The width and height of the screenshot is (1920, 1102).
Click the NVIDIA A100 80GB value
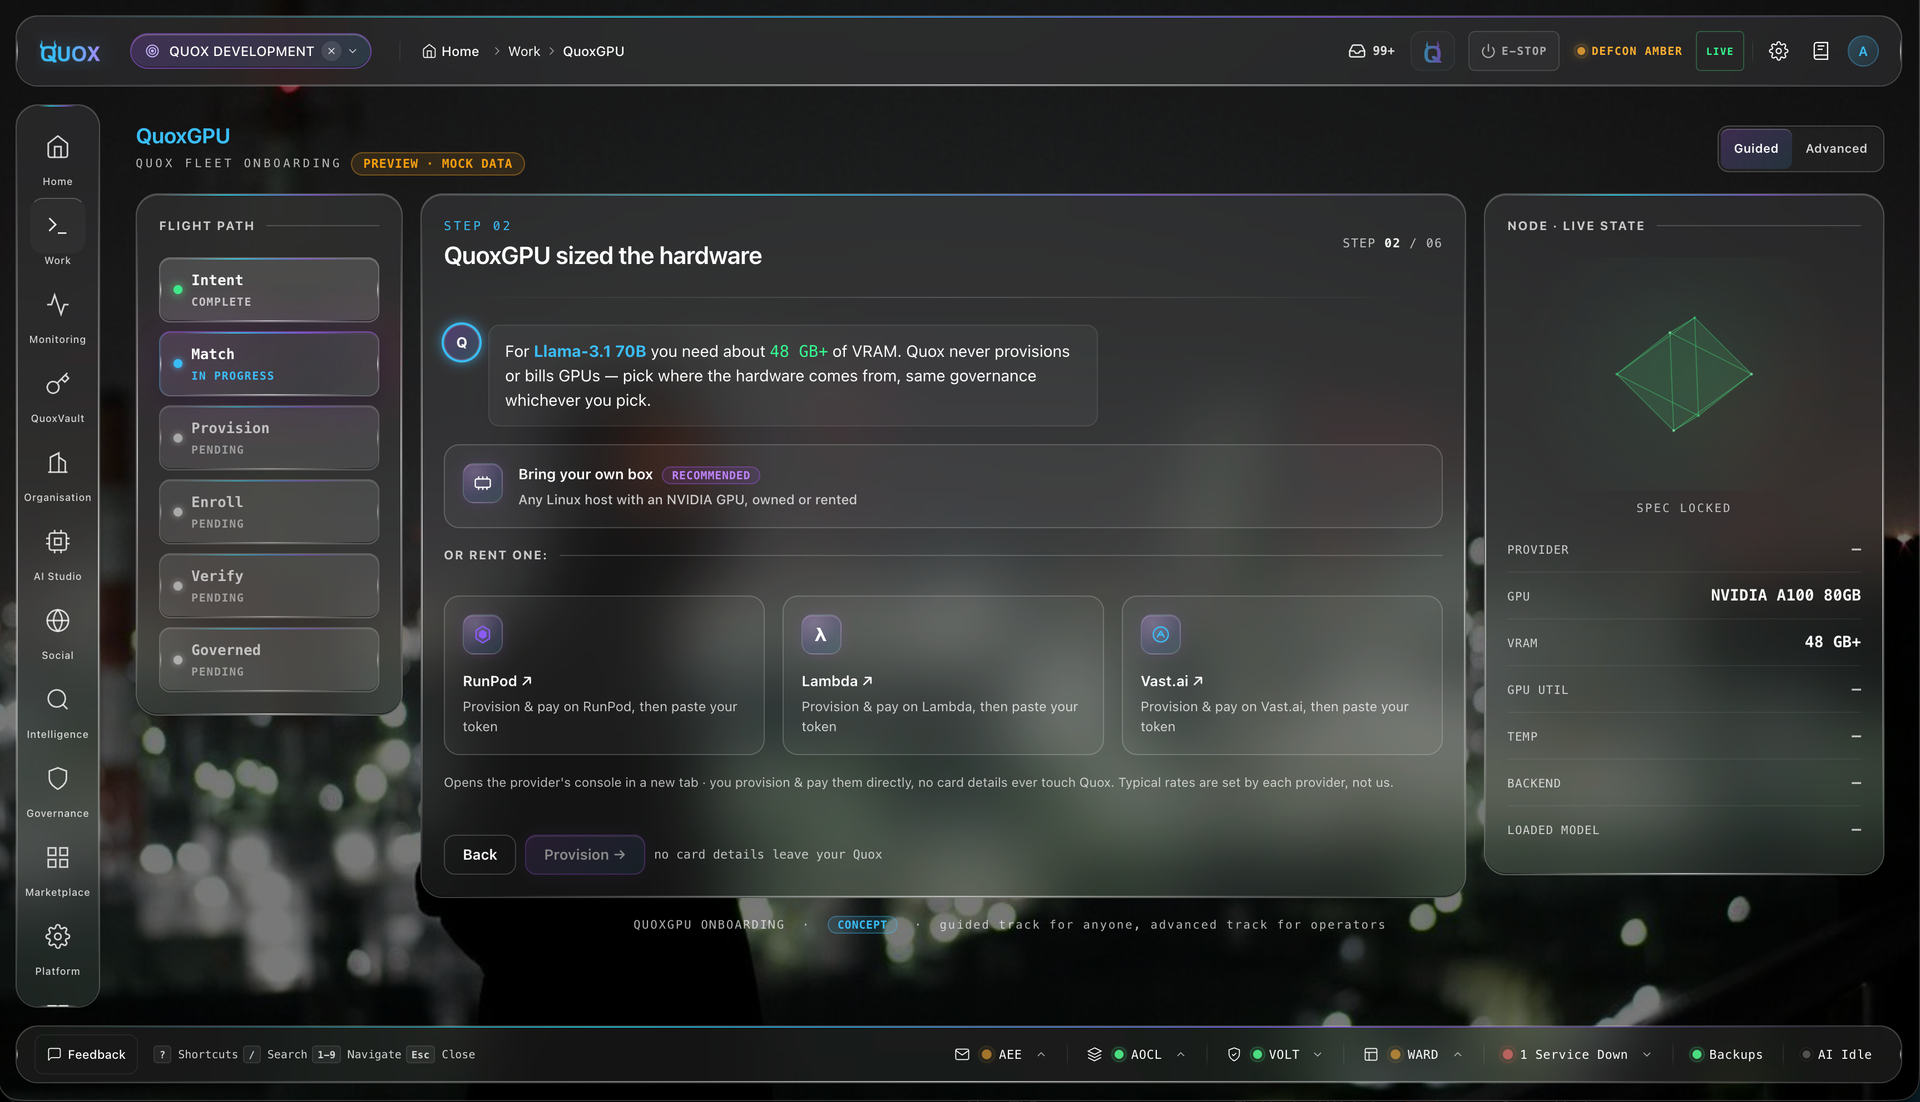tap(1785, 596)
